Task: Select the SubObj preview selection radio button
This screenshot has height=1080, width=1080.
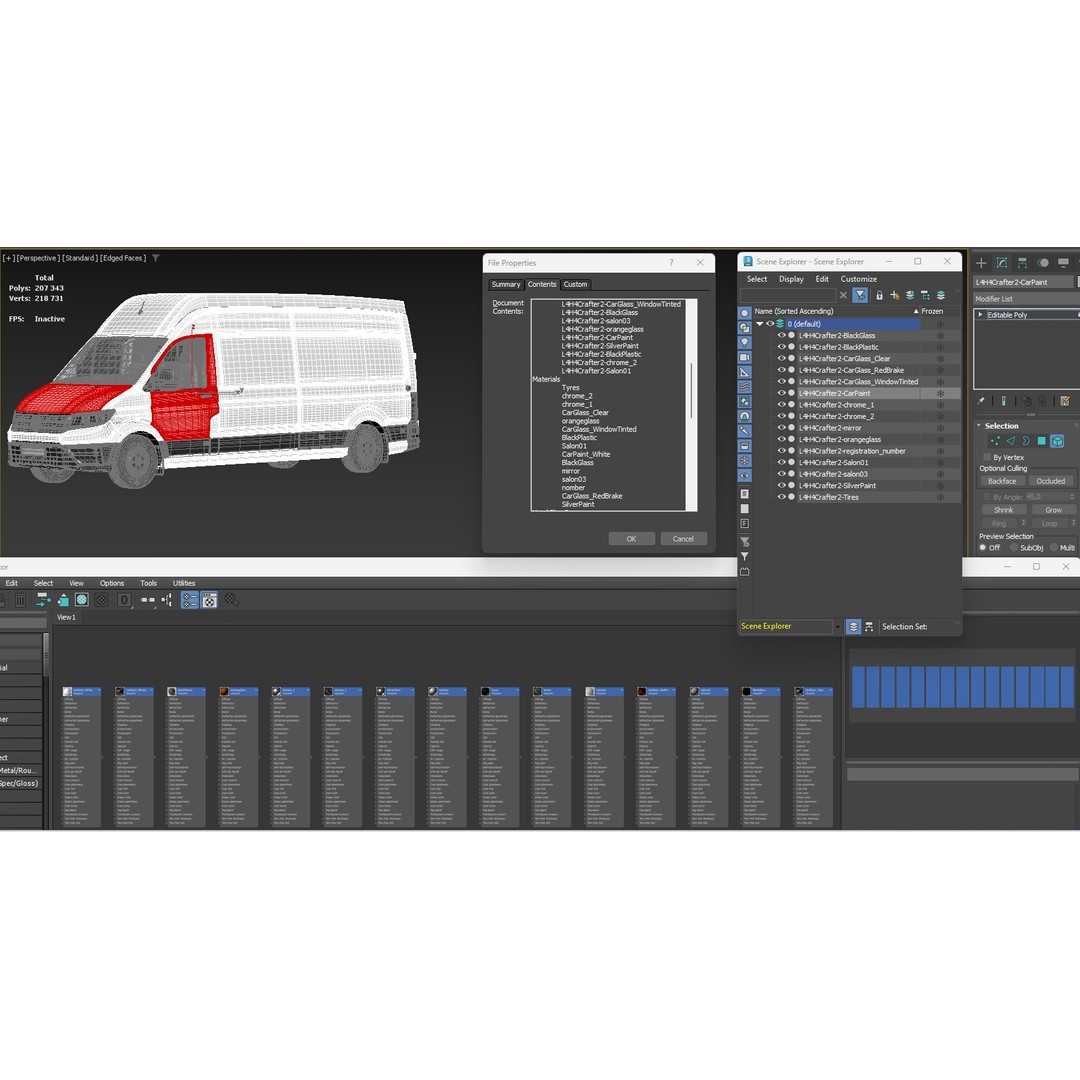Action: click(1014, 548)
